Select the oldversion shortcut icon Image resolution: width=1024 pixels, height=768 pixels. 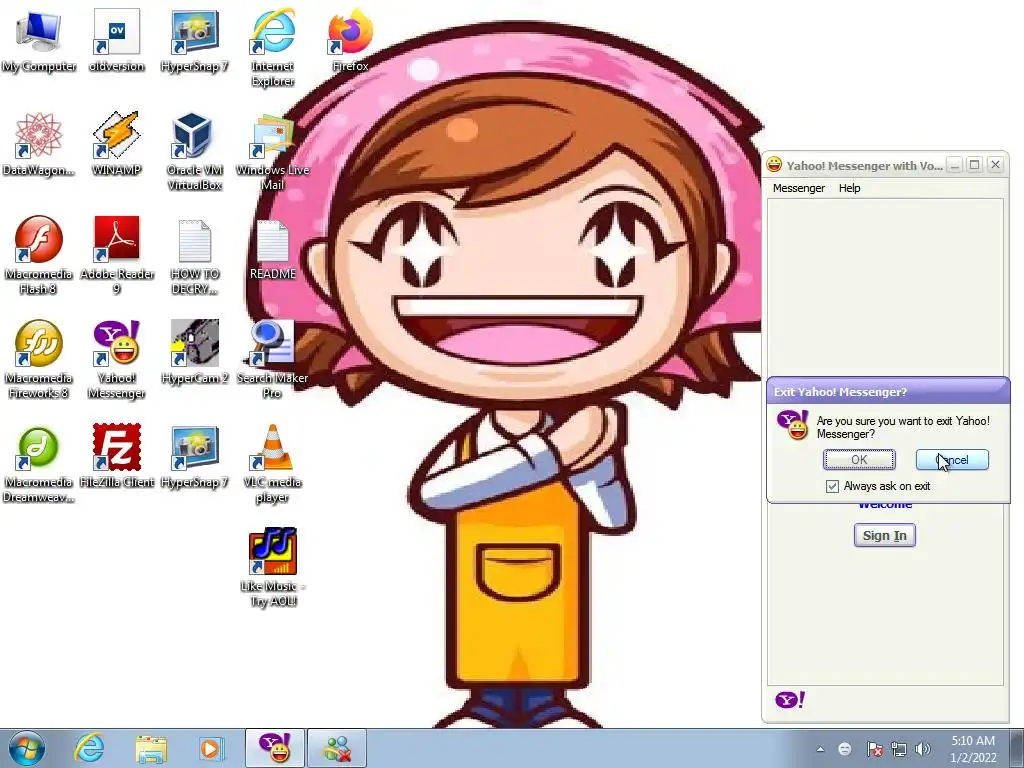(116, 40)
